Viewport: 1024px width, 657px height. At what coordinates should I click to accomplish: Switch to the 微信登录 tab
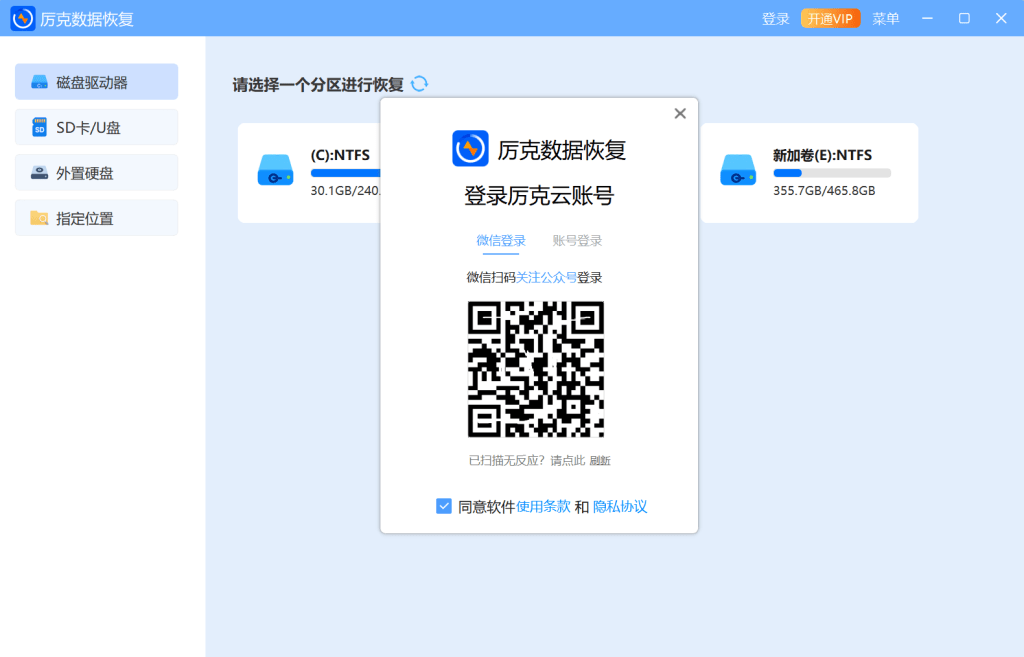(501, 240)
